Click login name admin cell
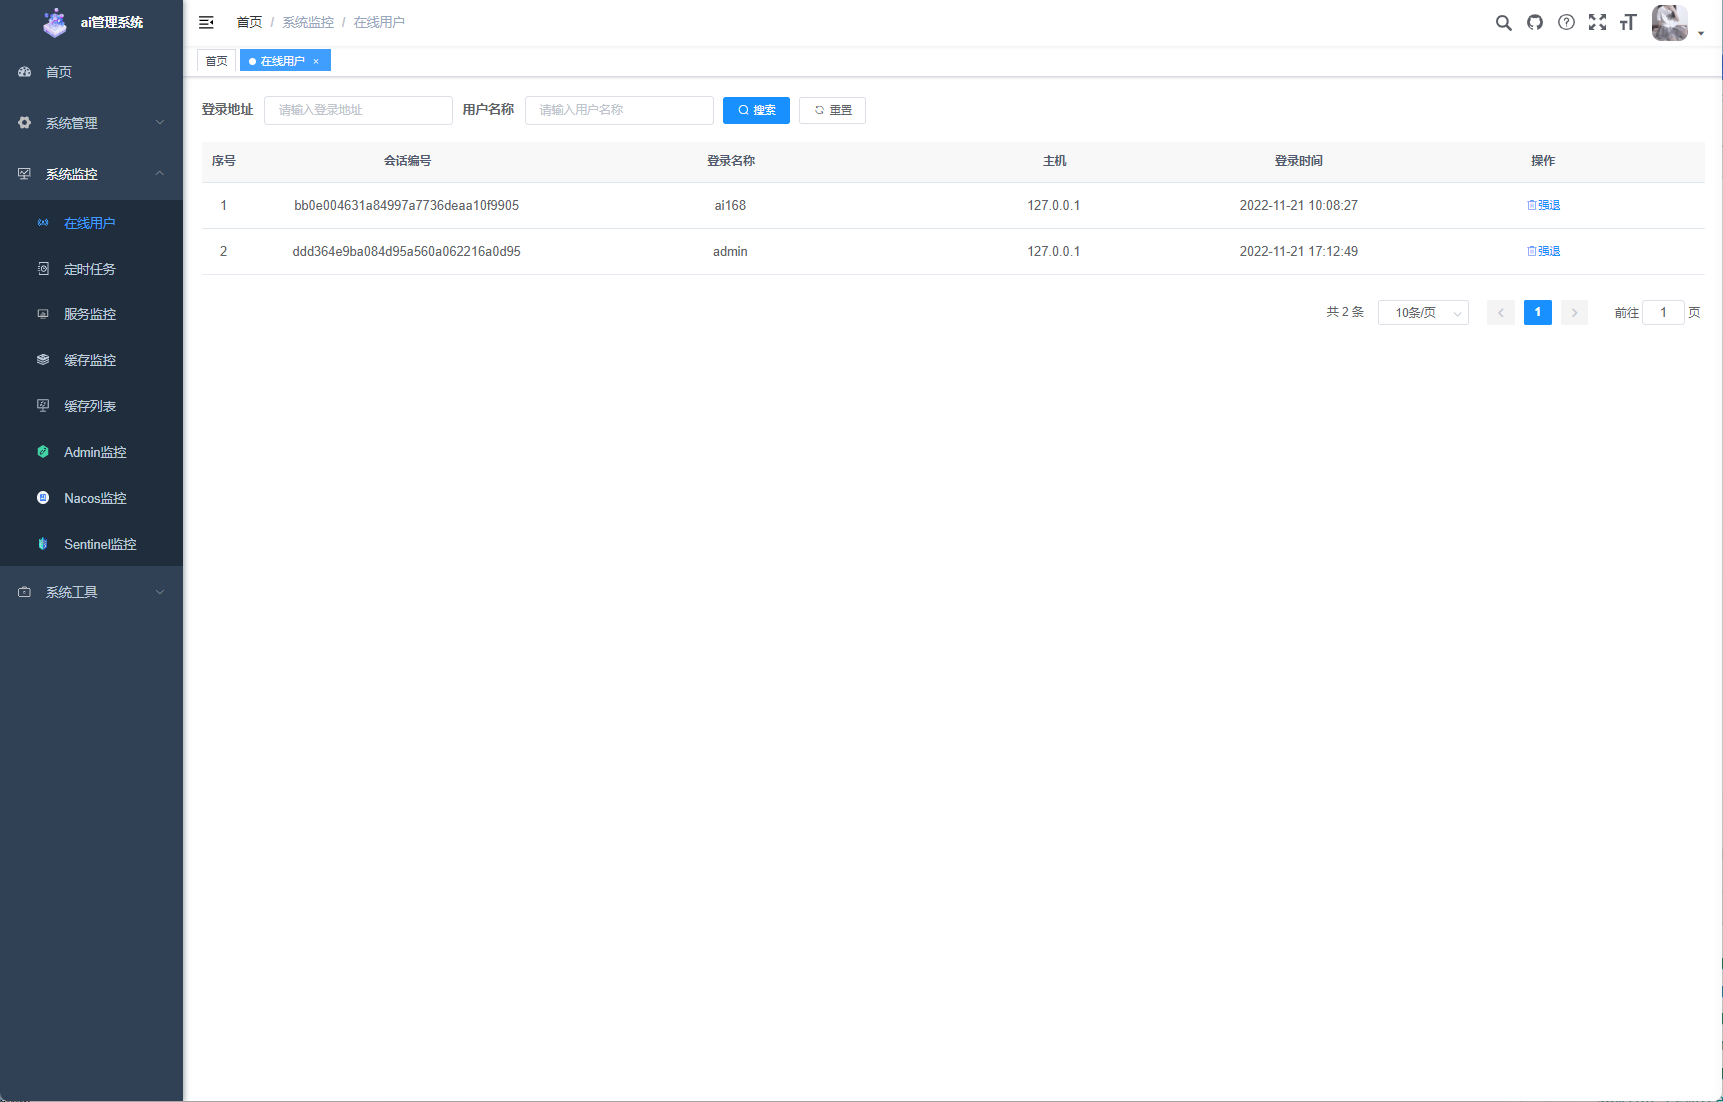This screenshot has width=1723, height=1102. pos(730,251)
